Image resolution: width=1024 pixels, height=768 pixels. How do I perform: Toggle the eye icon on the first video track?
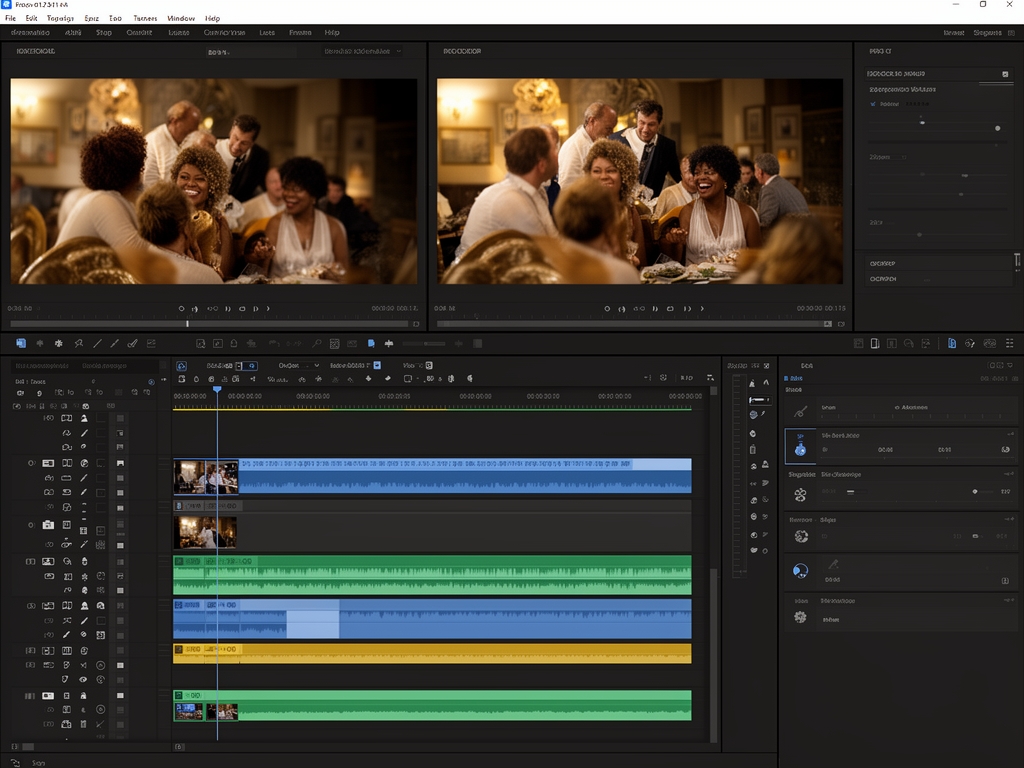point(32,463)
